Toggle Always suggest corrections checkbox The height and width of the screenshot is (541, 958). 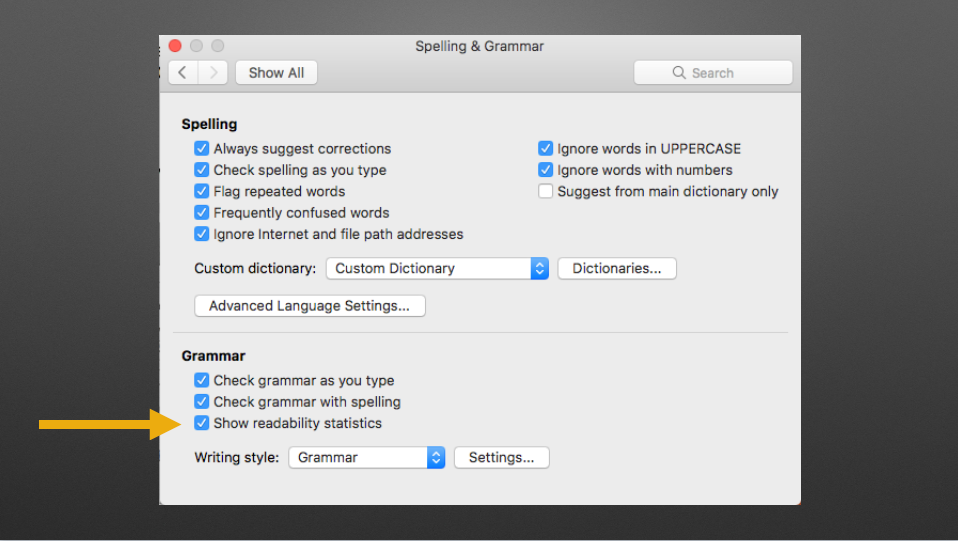202,149
